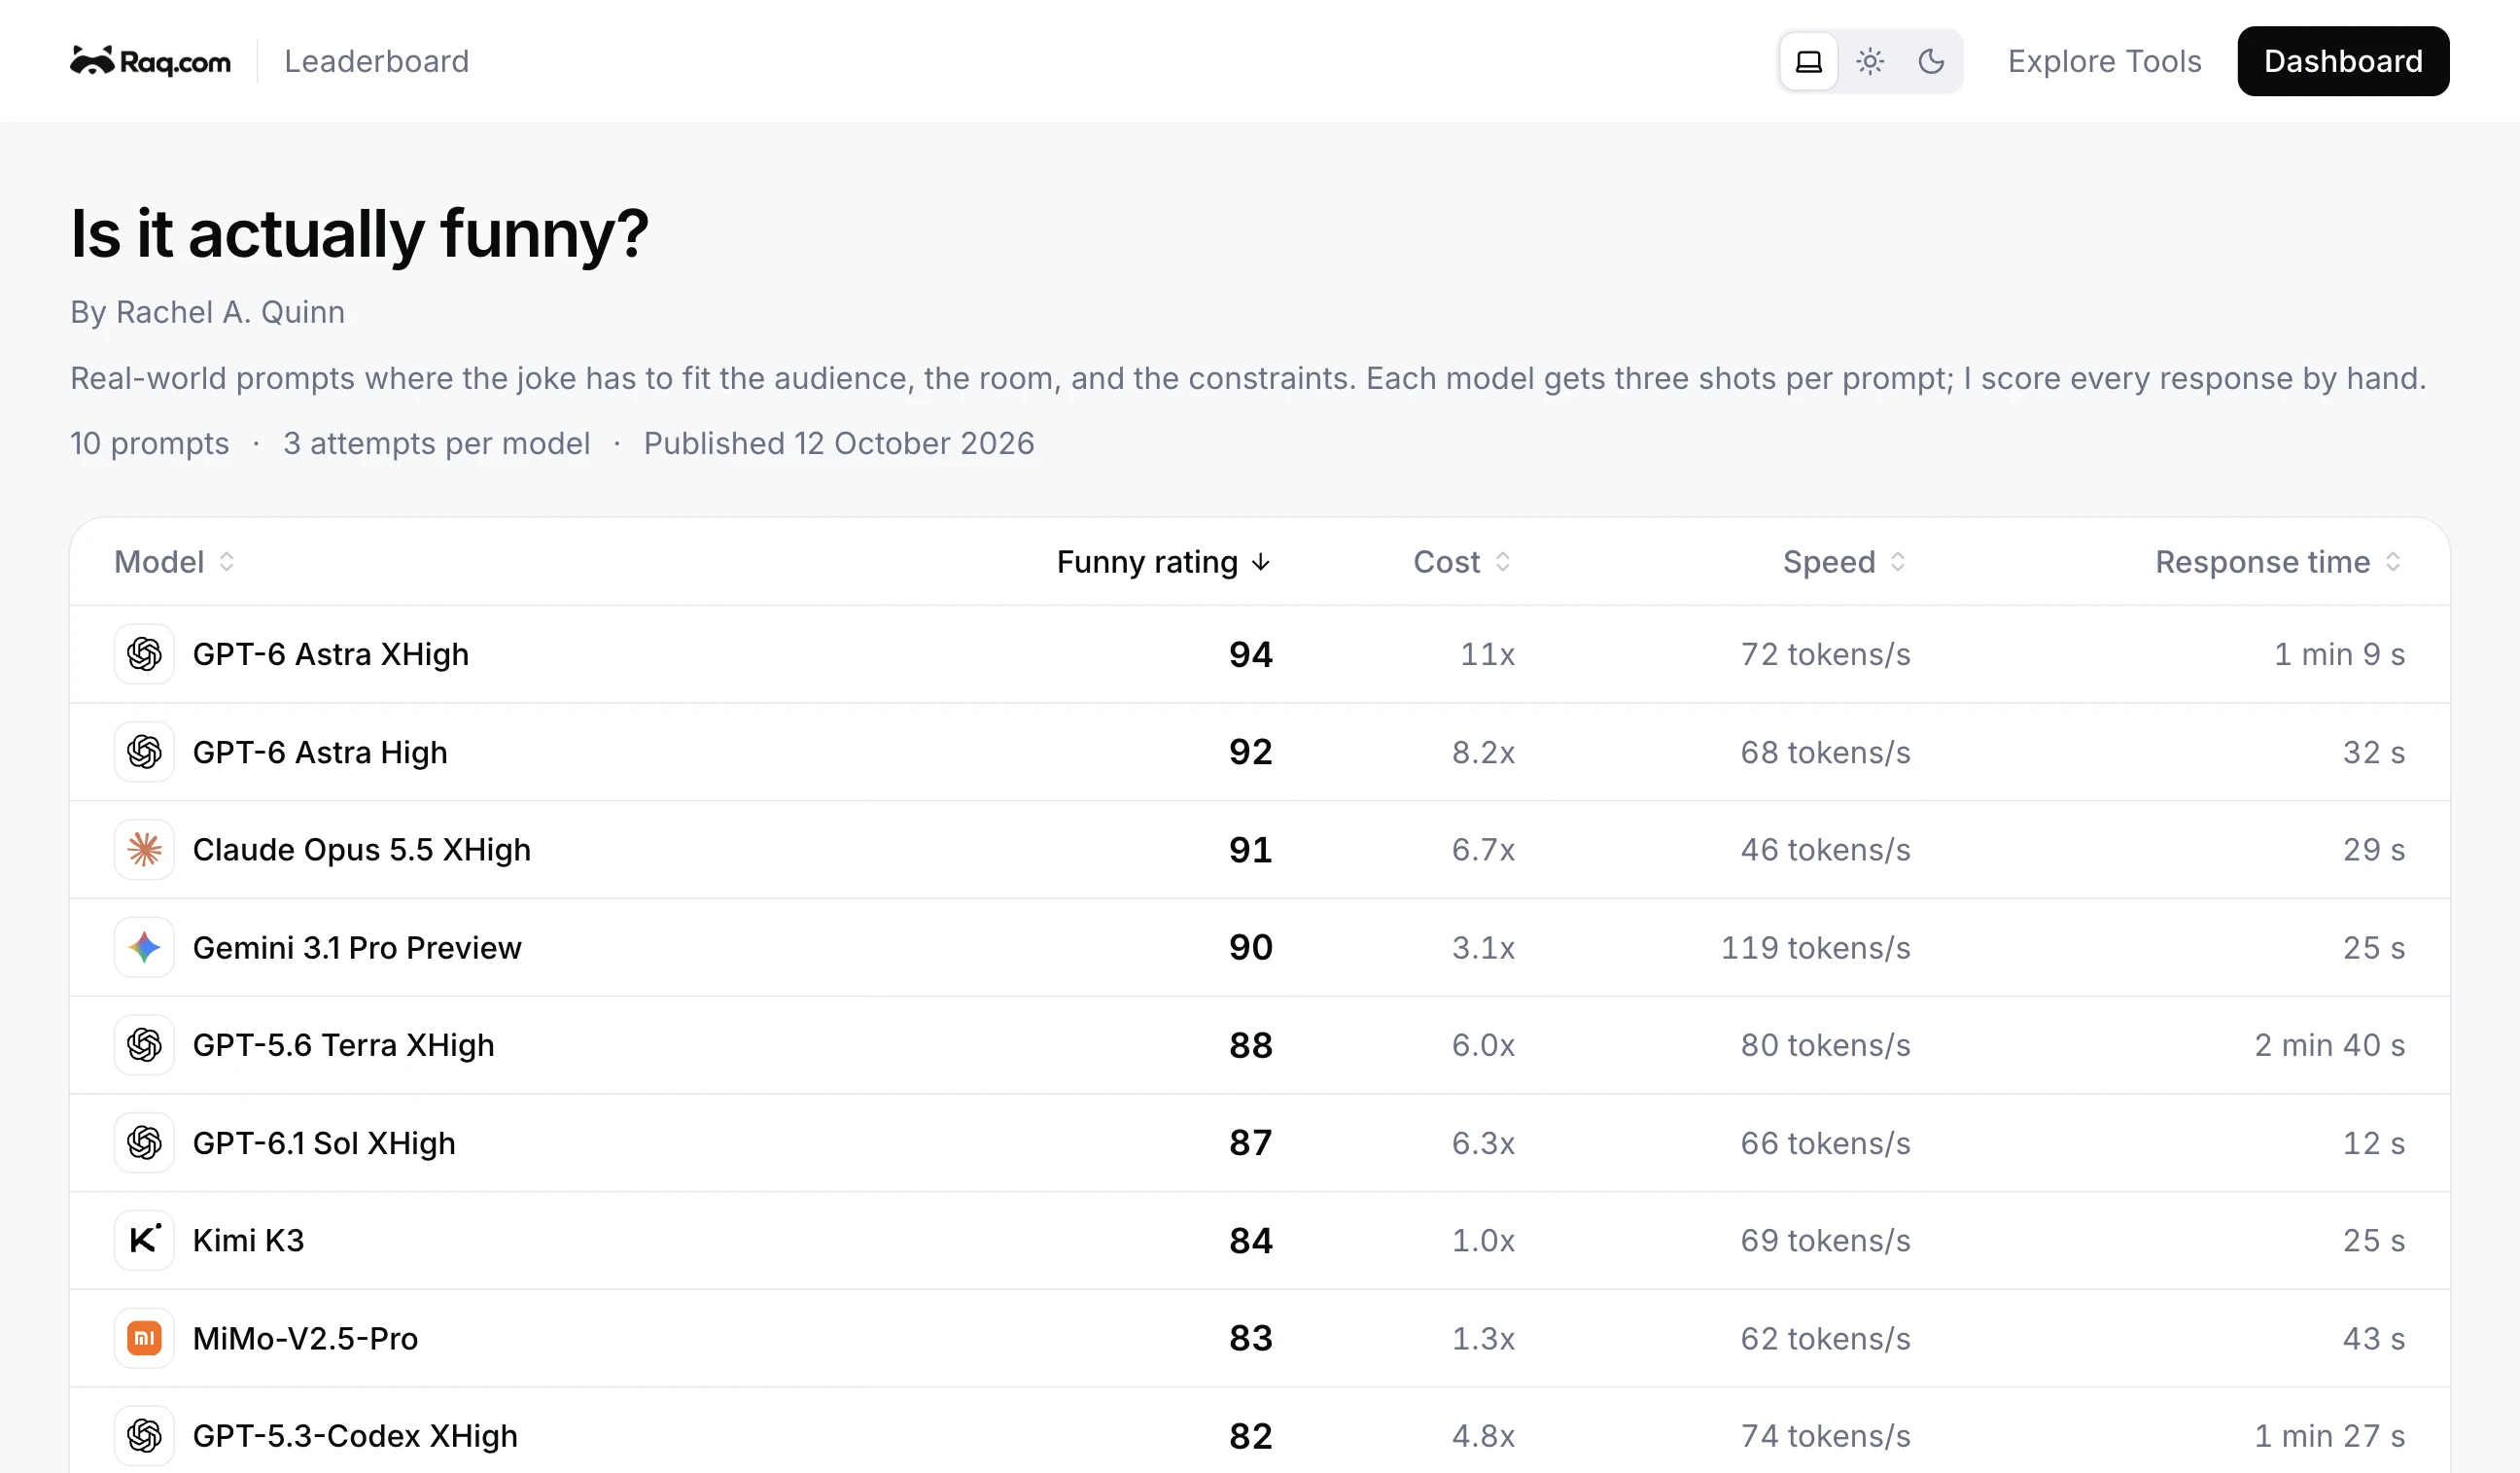Open Explore Tools link

2104,62
